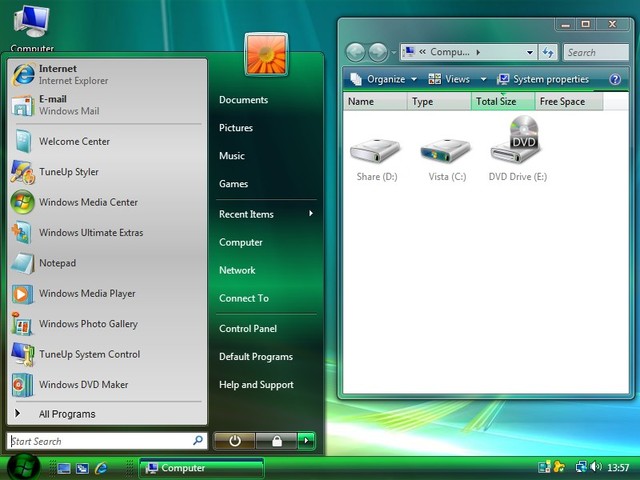This screenshot has width=640, height=480.
Task: Open Music from Start menu
Action: coord(232,156)
